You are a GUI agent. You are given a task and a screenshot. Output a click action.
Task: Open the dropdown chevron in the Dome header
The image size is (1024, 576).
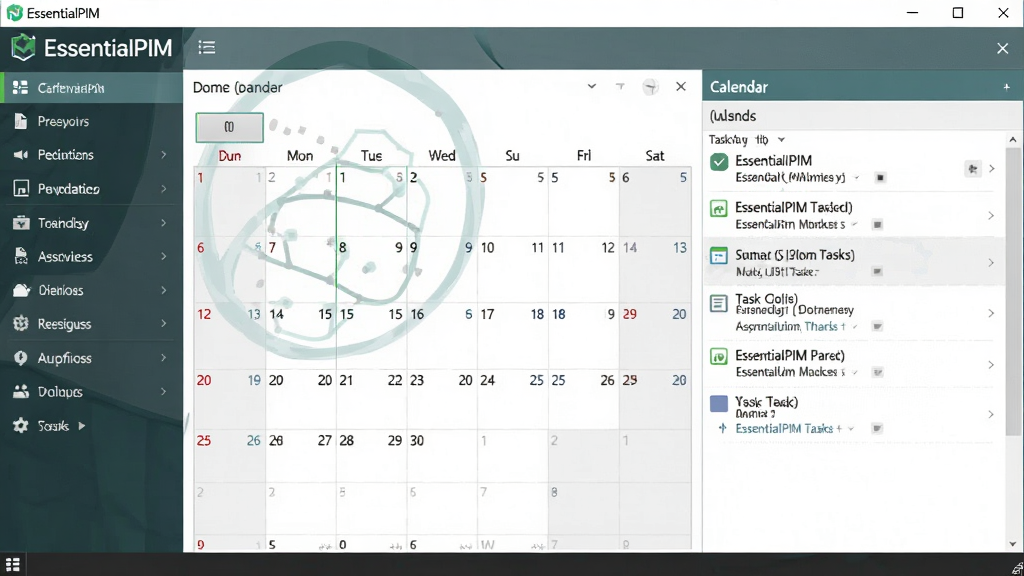click(592, 86)
